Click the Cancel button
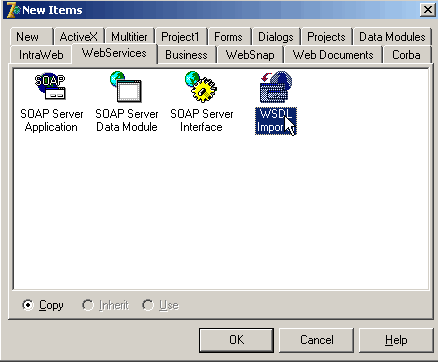 pyautogui.click(x=316, y=340)
